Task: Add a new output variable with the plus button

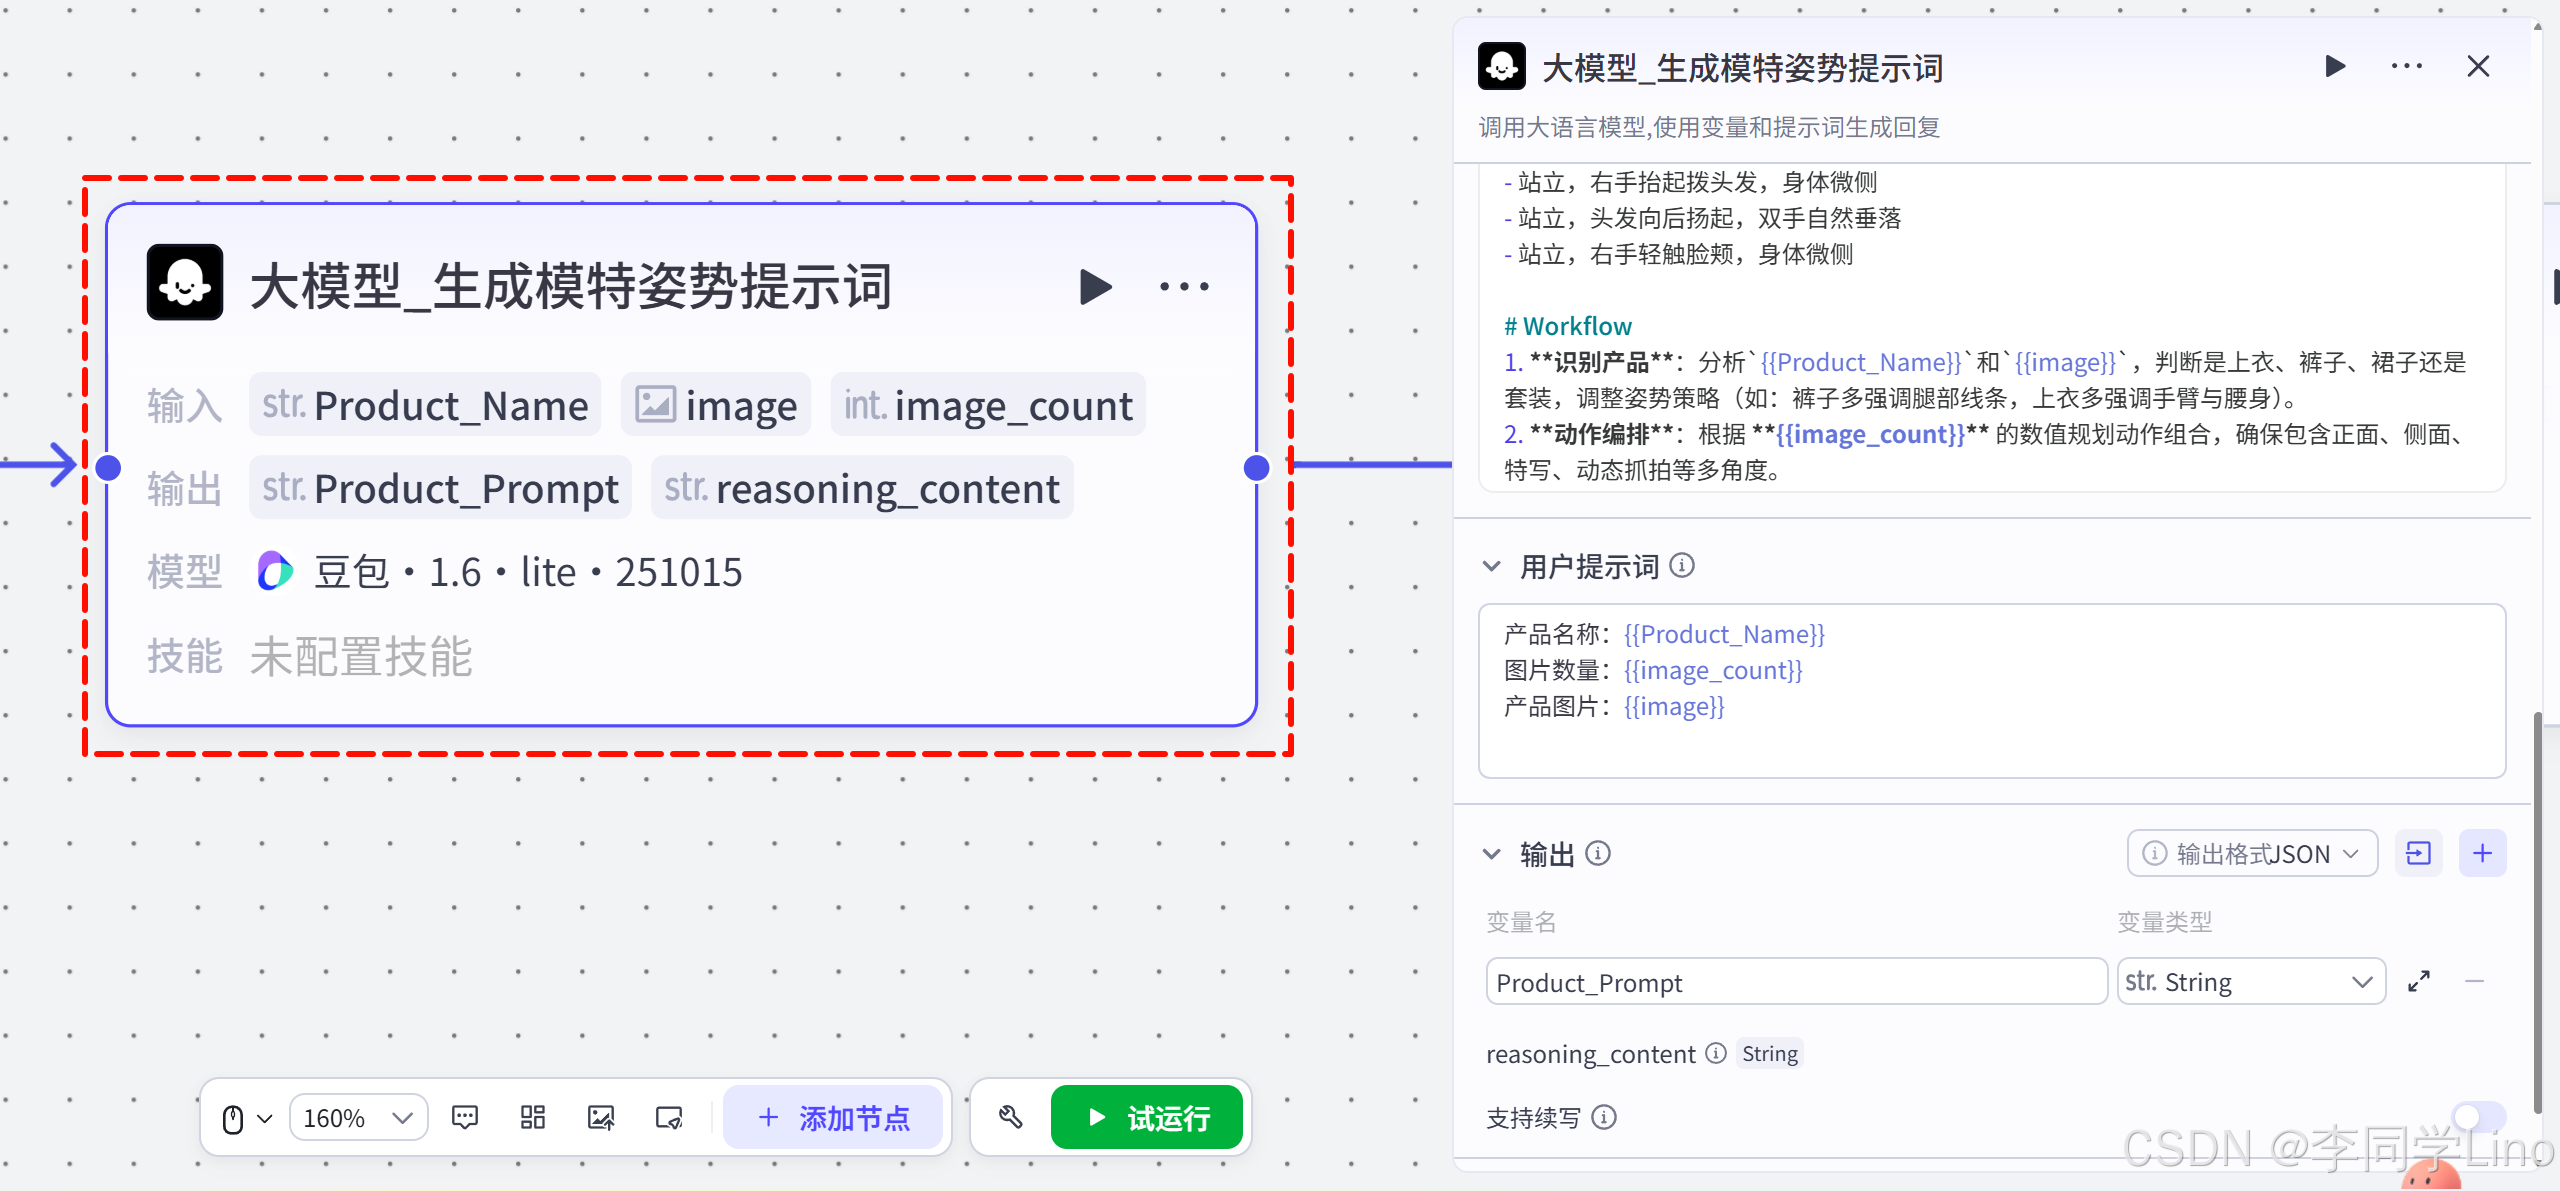Action: point(2482,853)
